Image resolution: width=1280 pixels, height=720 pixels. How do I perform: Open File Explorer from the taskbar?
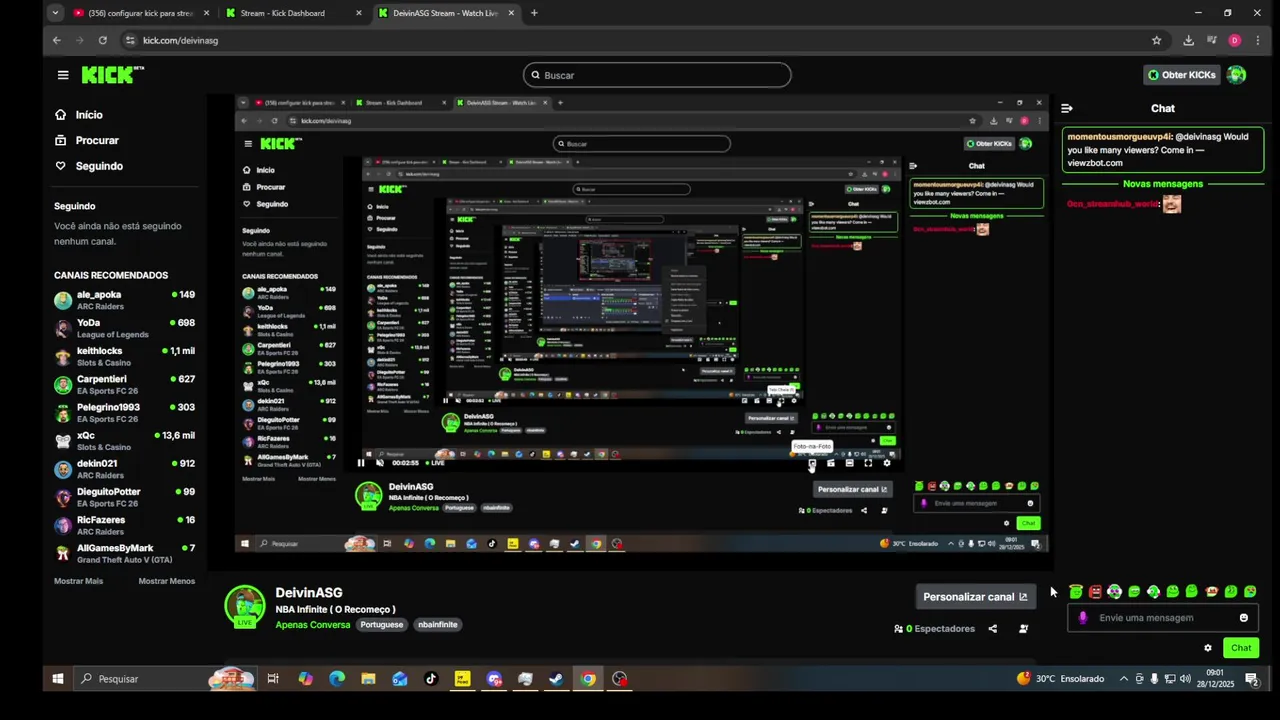point(368,679)
